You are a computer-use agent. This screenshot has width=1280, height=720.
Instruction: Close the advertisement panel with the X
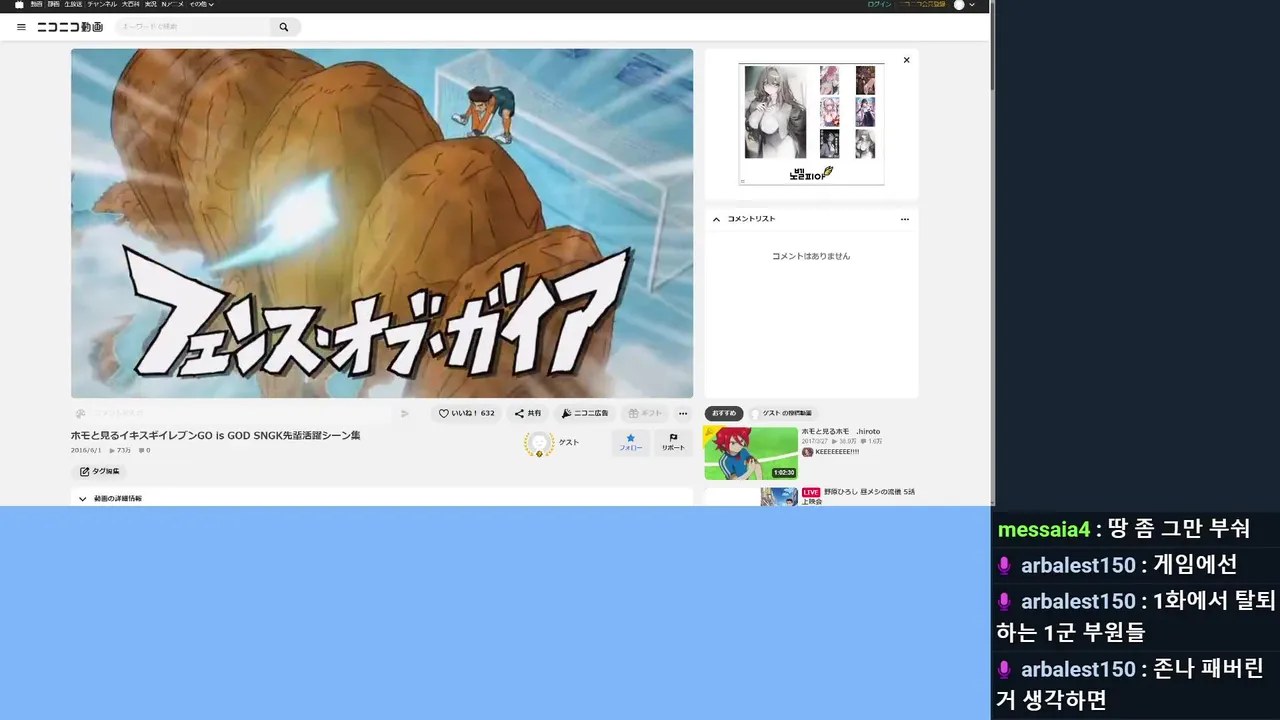click(907, 60)
